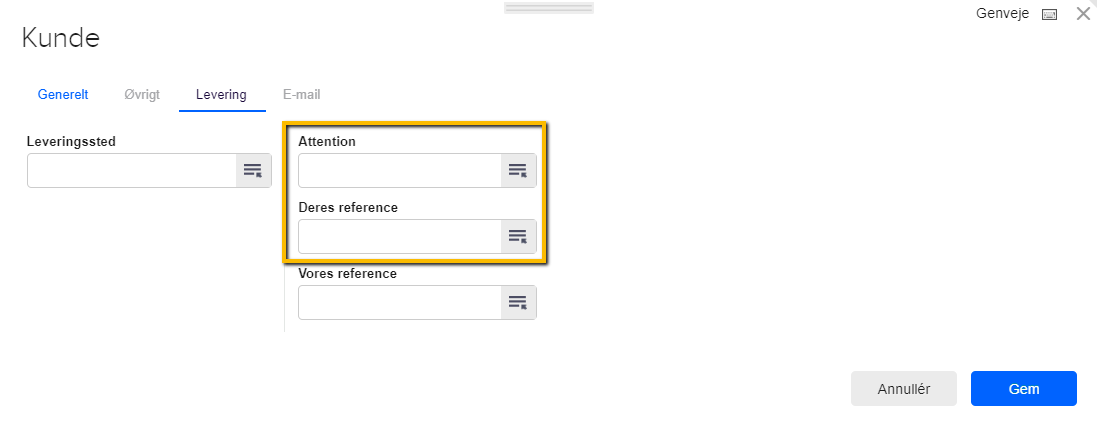This screenshot has width=1097, height=427.
Task: Close the Kunde dialog with the X
Action: [1082, 14]
